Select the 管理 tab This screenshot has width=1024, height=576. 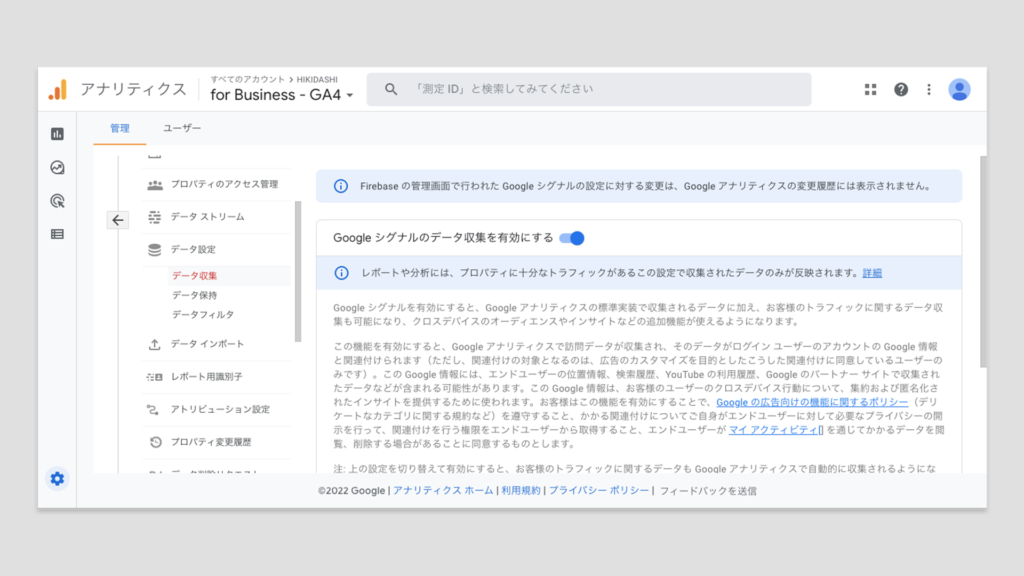pos(120,129)
